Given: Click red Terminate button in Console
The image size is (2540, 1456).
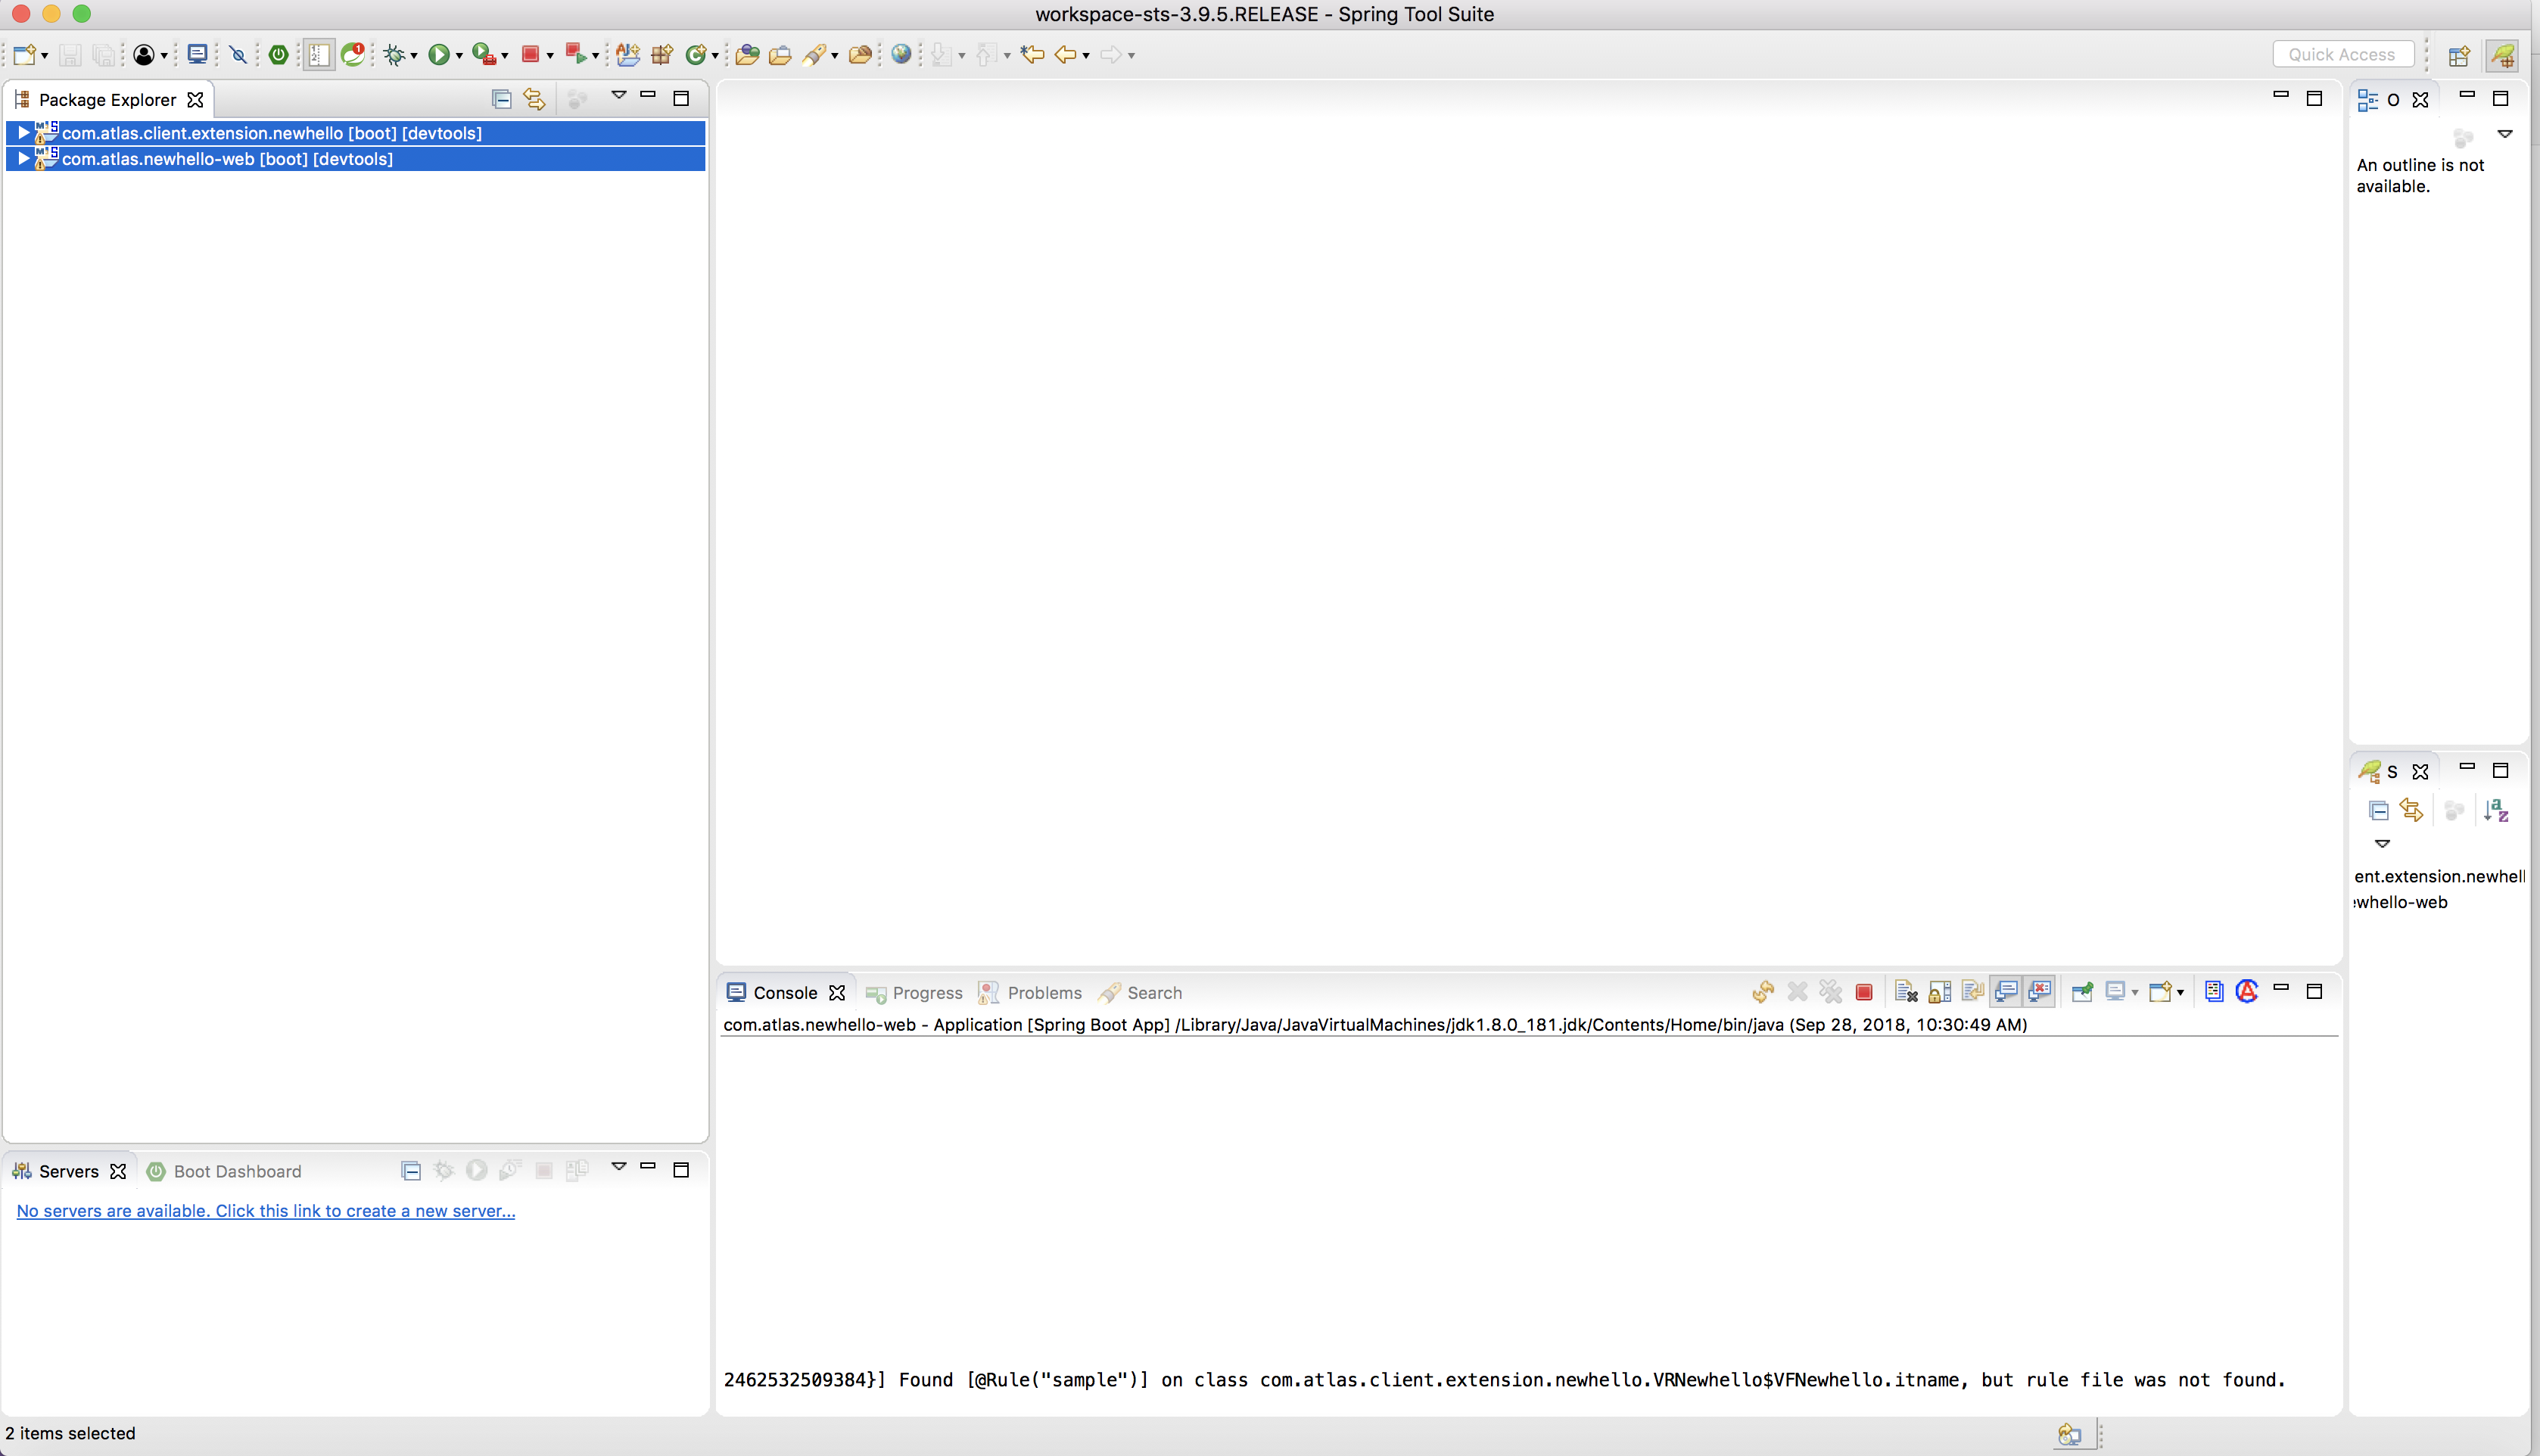Looking at the screenshot, I should pos(1864,992).
